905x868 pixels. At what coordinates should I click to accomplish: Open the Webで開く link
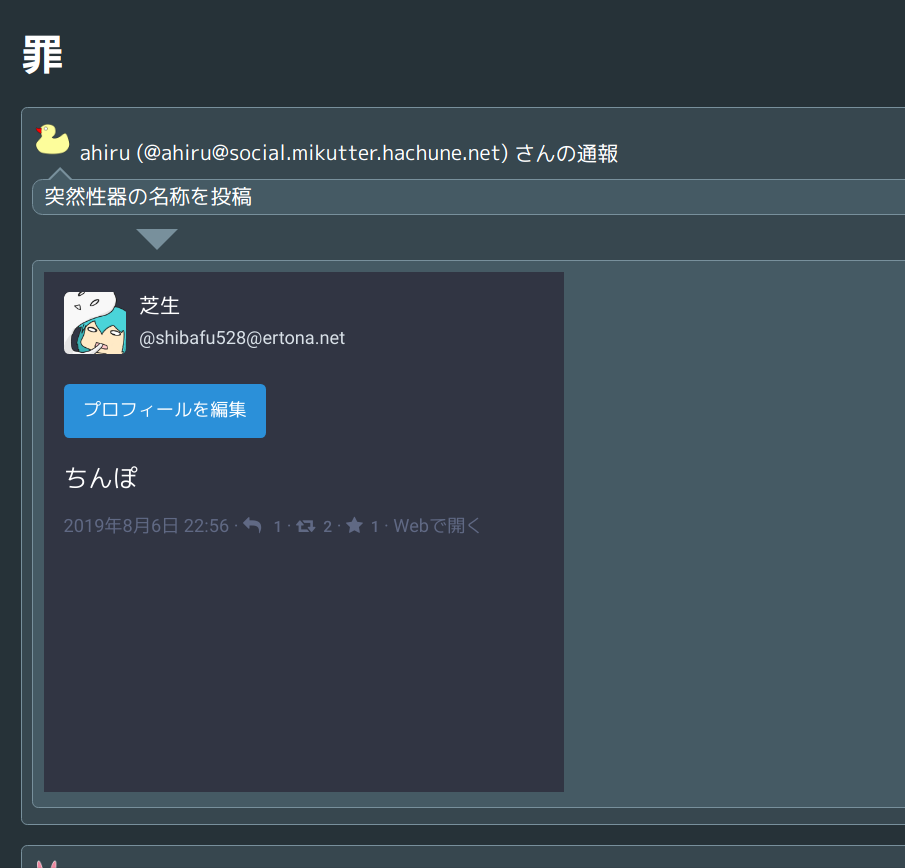pos(437,526)
